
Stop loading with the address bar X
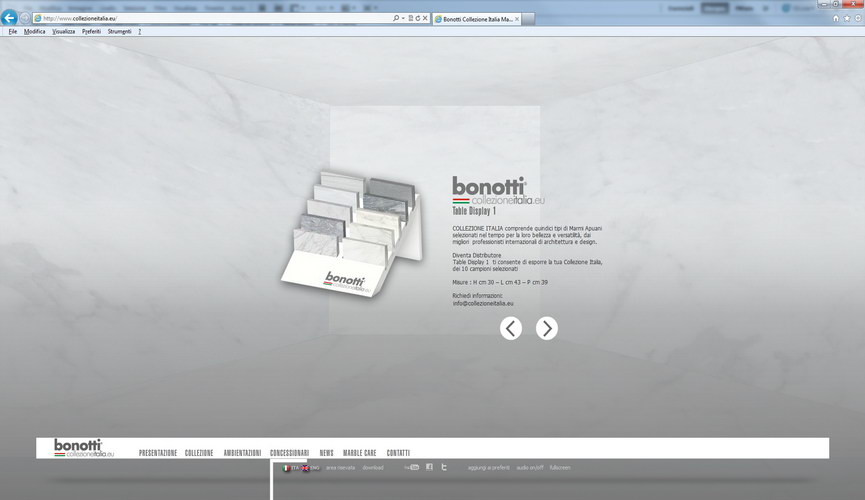[x=425, y=18]
